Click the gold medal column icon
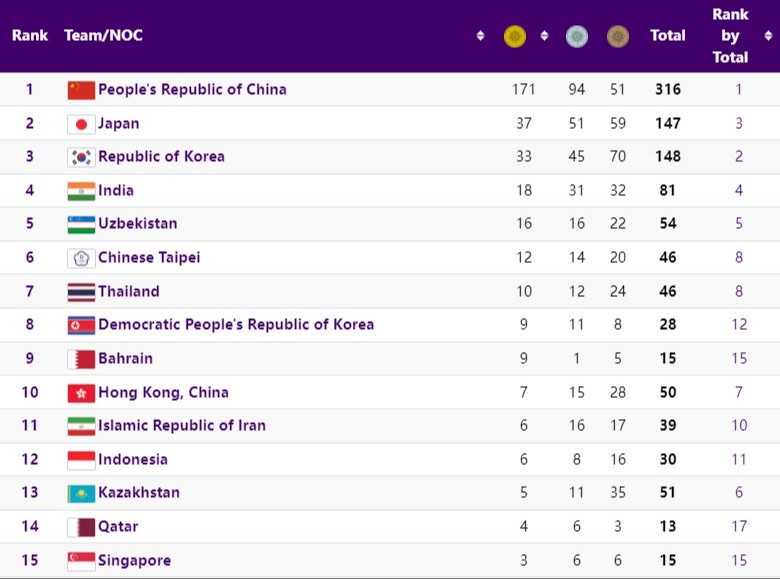The height and width of the screenshot is (579, 780). click(x=515, y=36)
